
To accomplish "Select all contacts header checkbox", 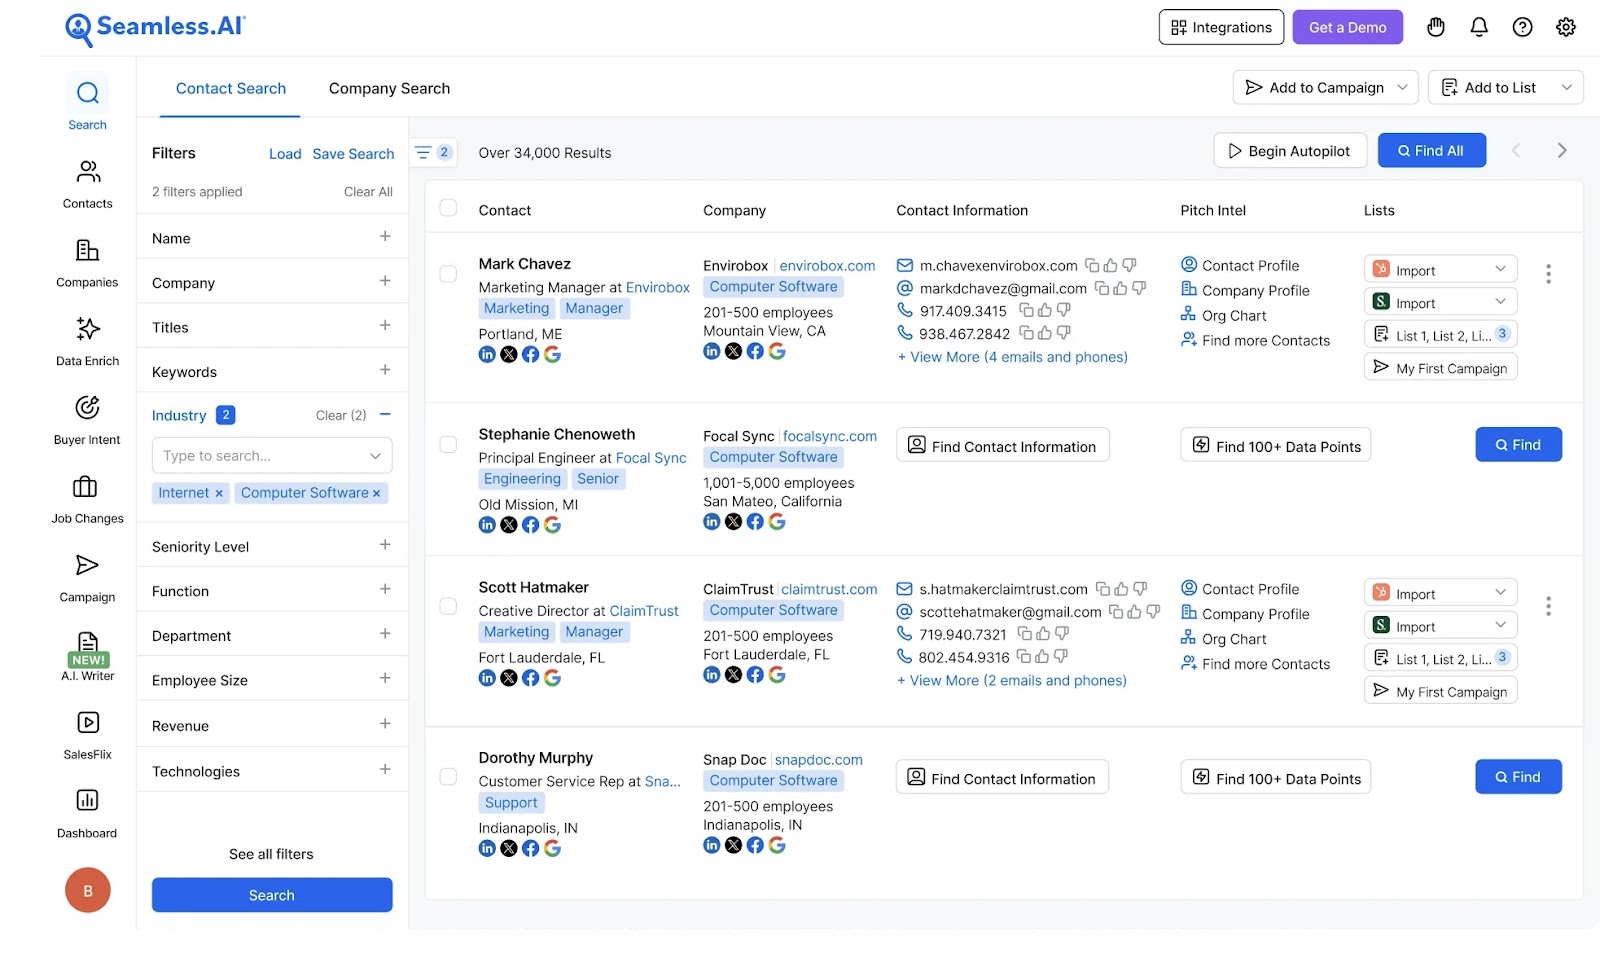I will (x=448, y=208).
